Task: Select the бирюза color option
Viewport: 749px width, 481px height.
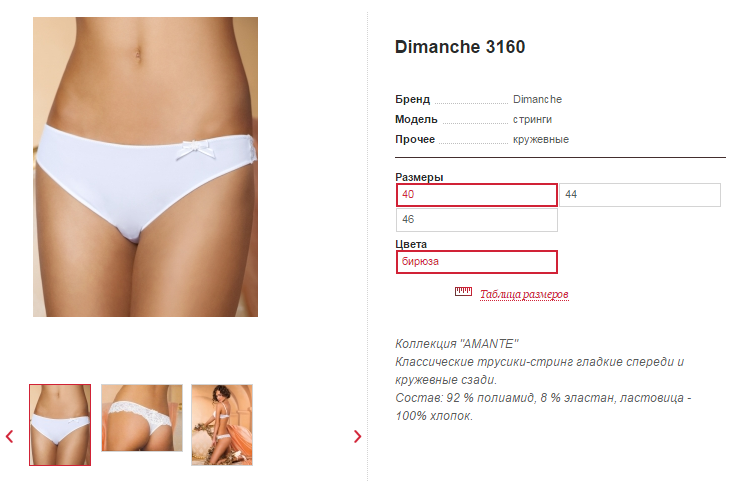Action: coord(477,262)
